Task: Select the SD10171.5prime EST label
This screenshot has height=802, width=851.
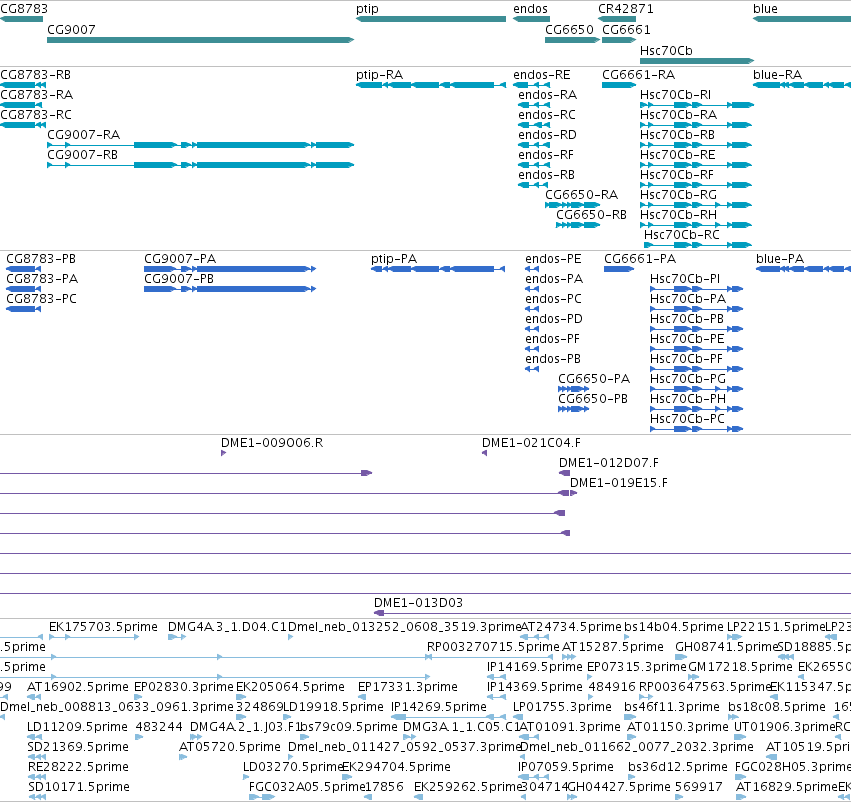Action: pyautogui.click(x=79, y=786)
